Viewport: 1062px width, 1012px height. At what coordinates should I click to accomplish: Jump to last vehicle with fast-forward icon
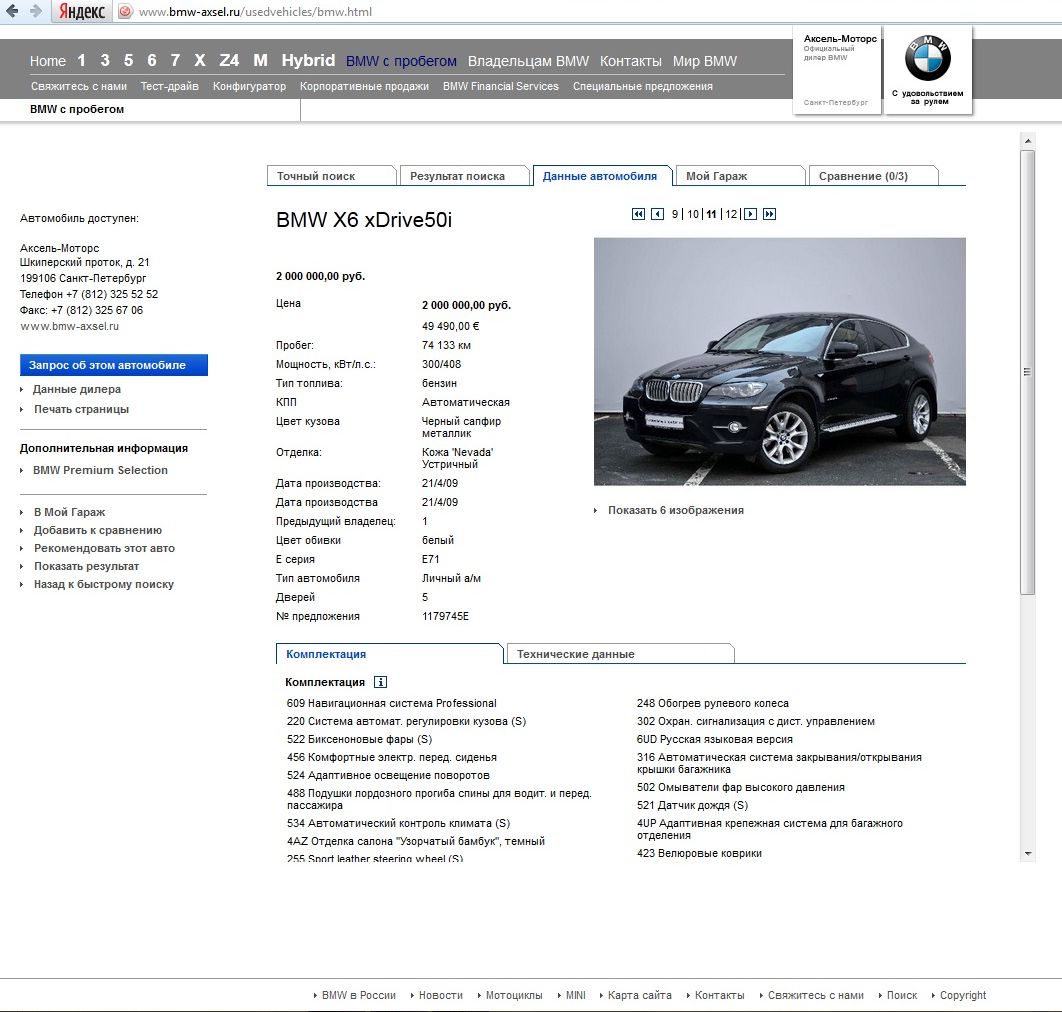click(x=769, y=214)
